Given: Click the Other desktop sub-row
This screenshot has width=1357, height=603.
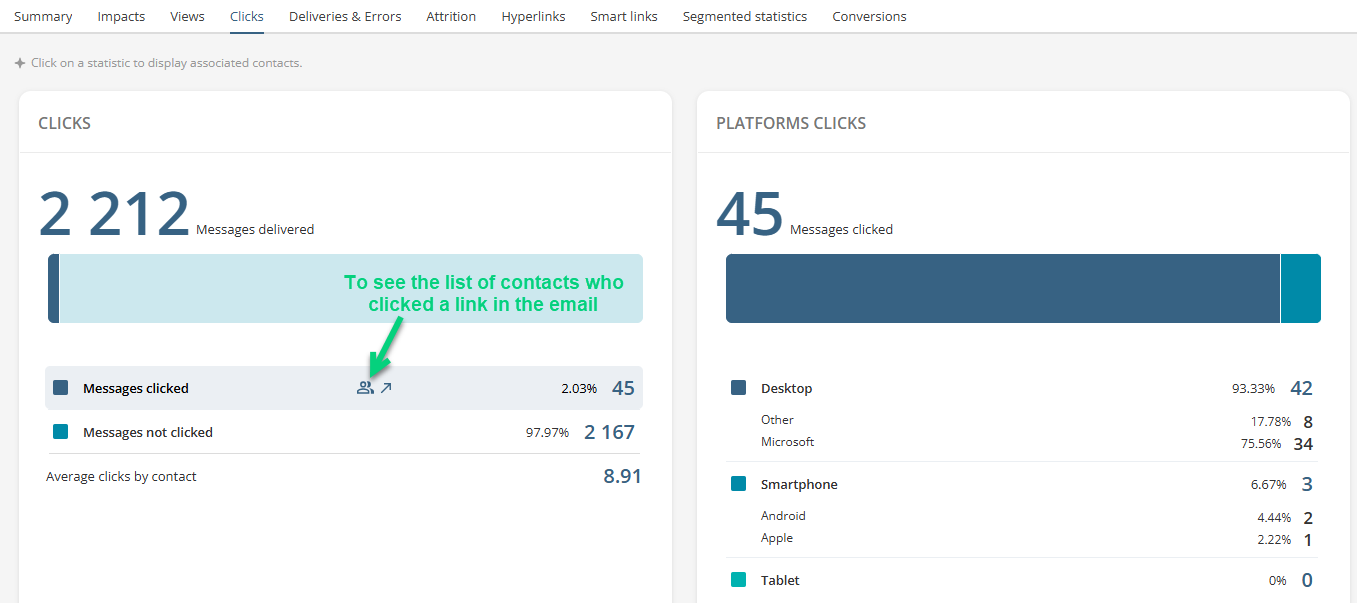Looking at the screenshot, I should 1036,420.
